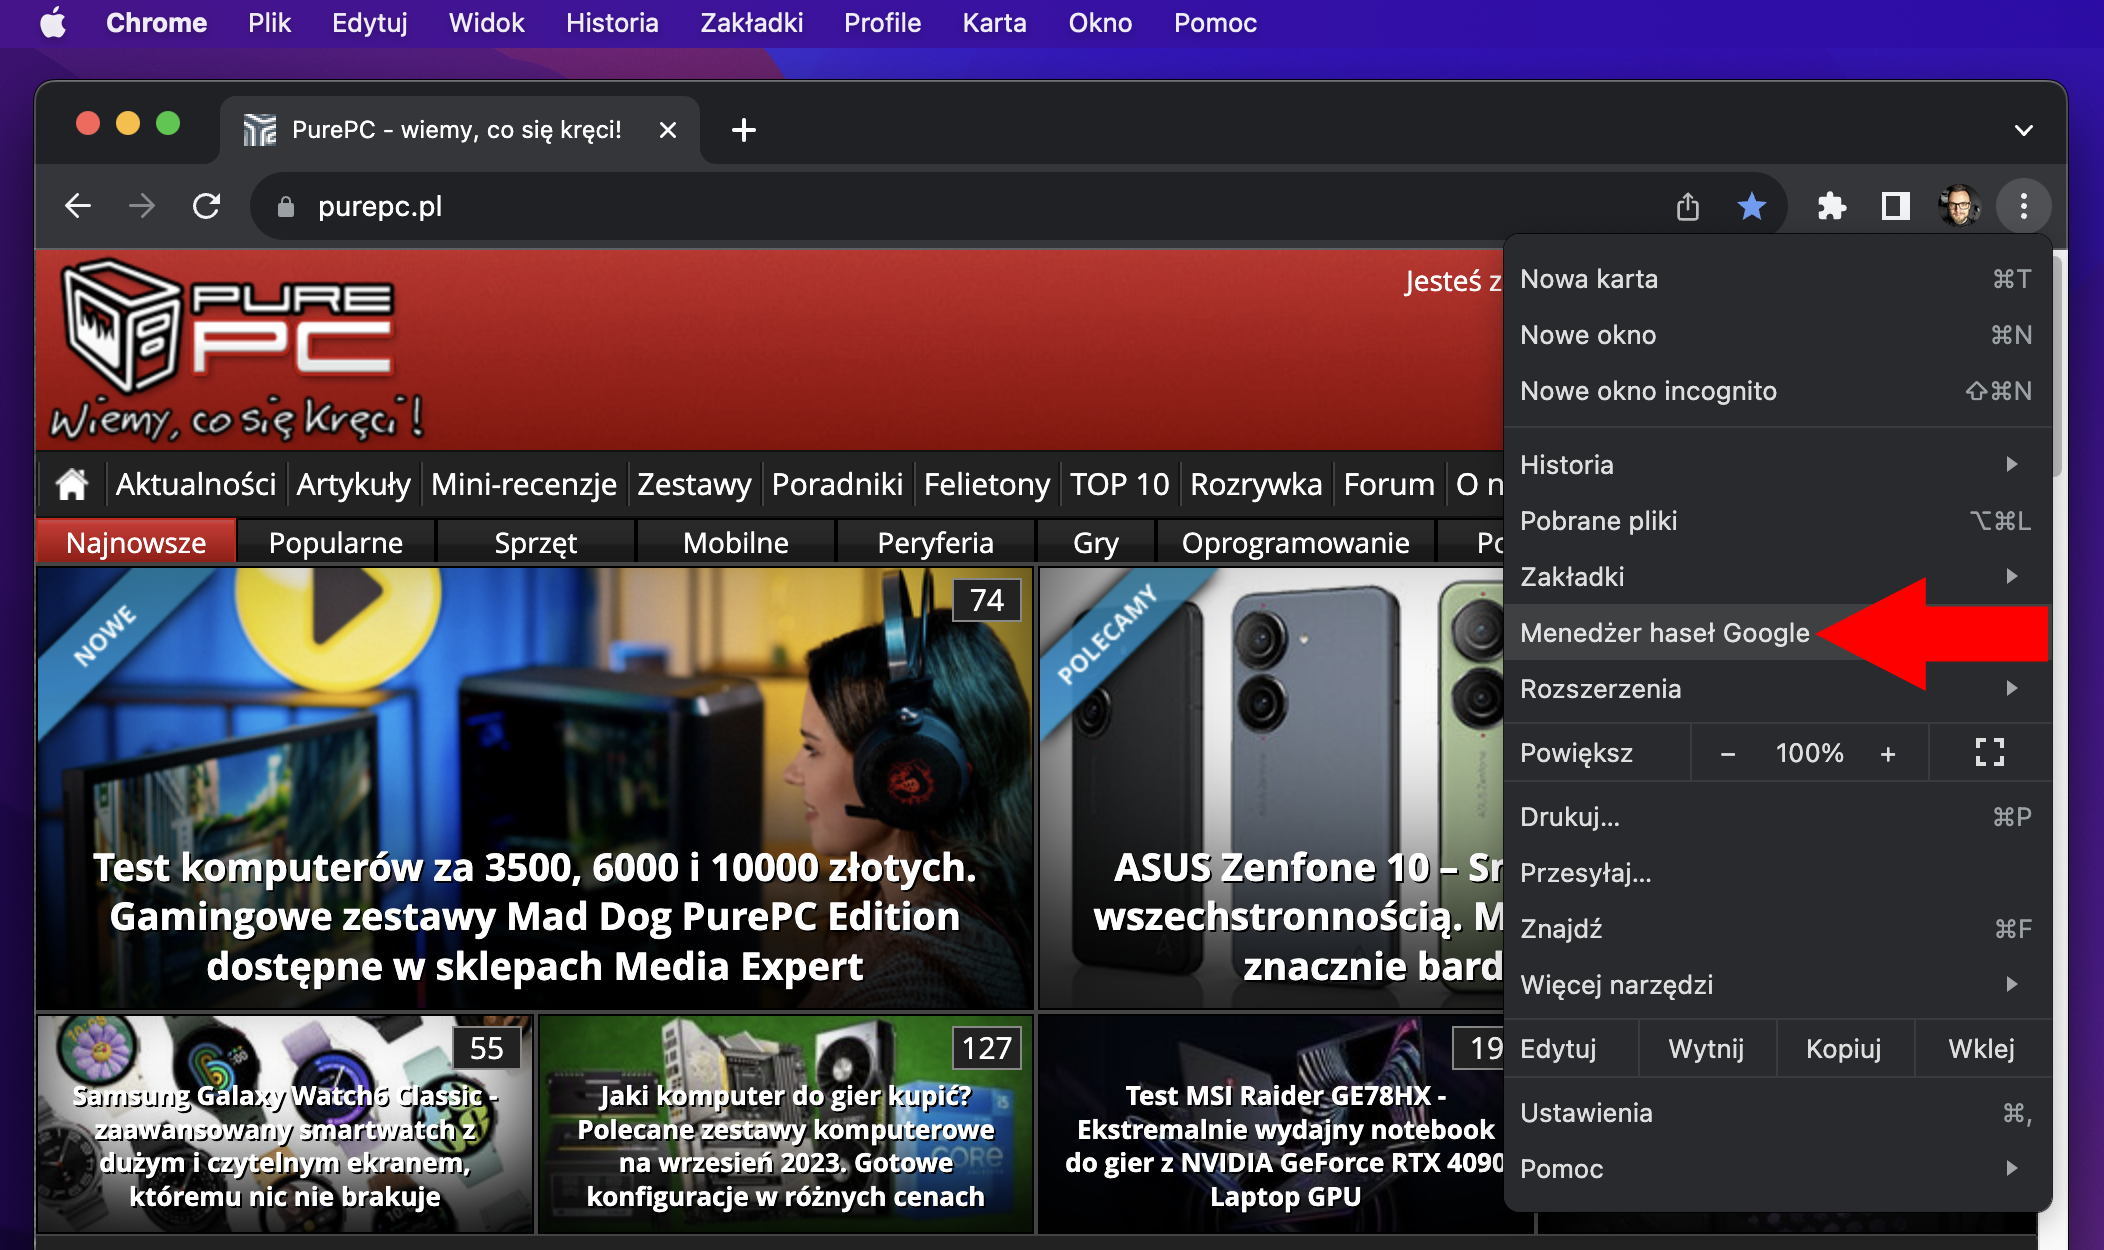Reload the PurePC page

point(208,206)
